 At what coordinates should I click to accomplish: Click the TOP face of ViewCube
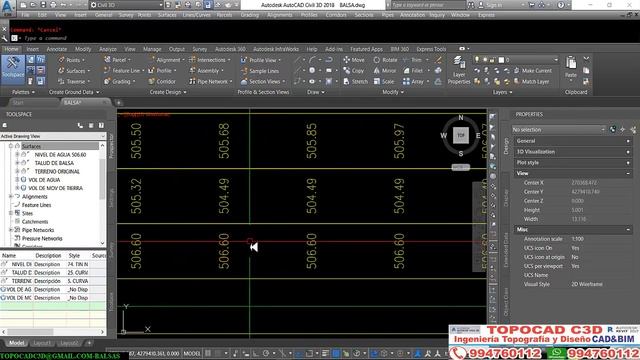tap(461, 135)
